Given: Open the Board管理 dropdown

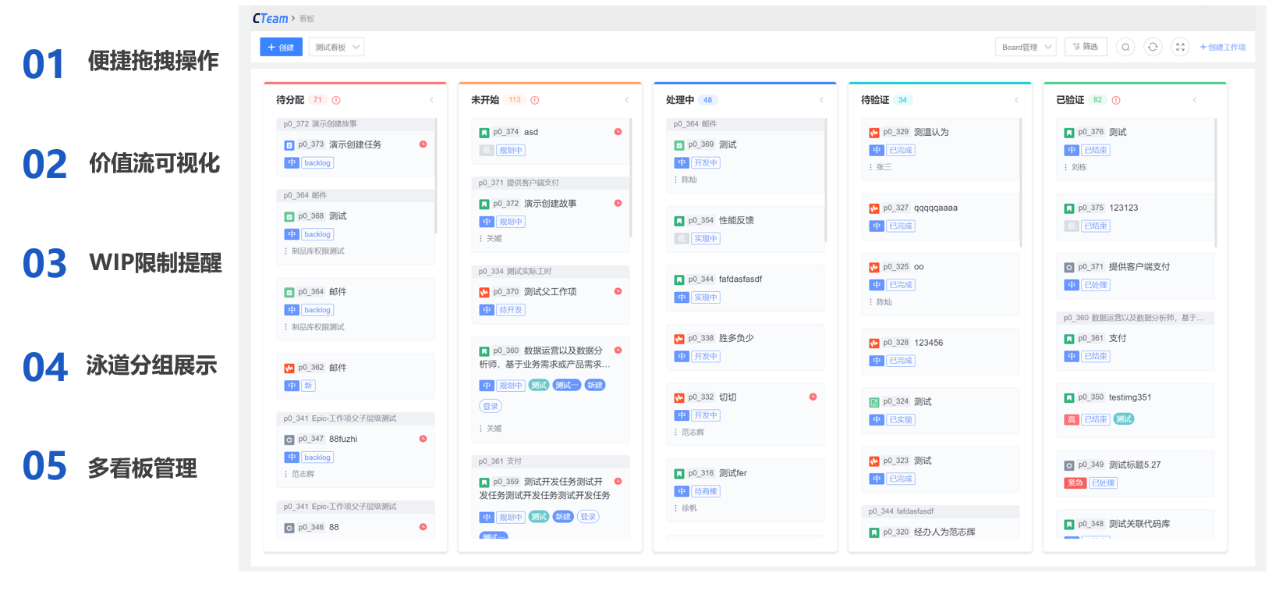Looking at the screenshot, I should (1025, 47).
